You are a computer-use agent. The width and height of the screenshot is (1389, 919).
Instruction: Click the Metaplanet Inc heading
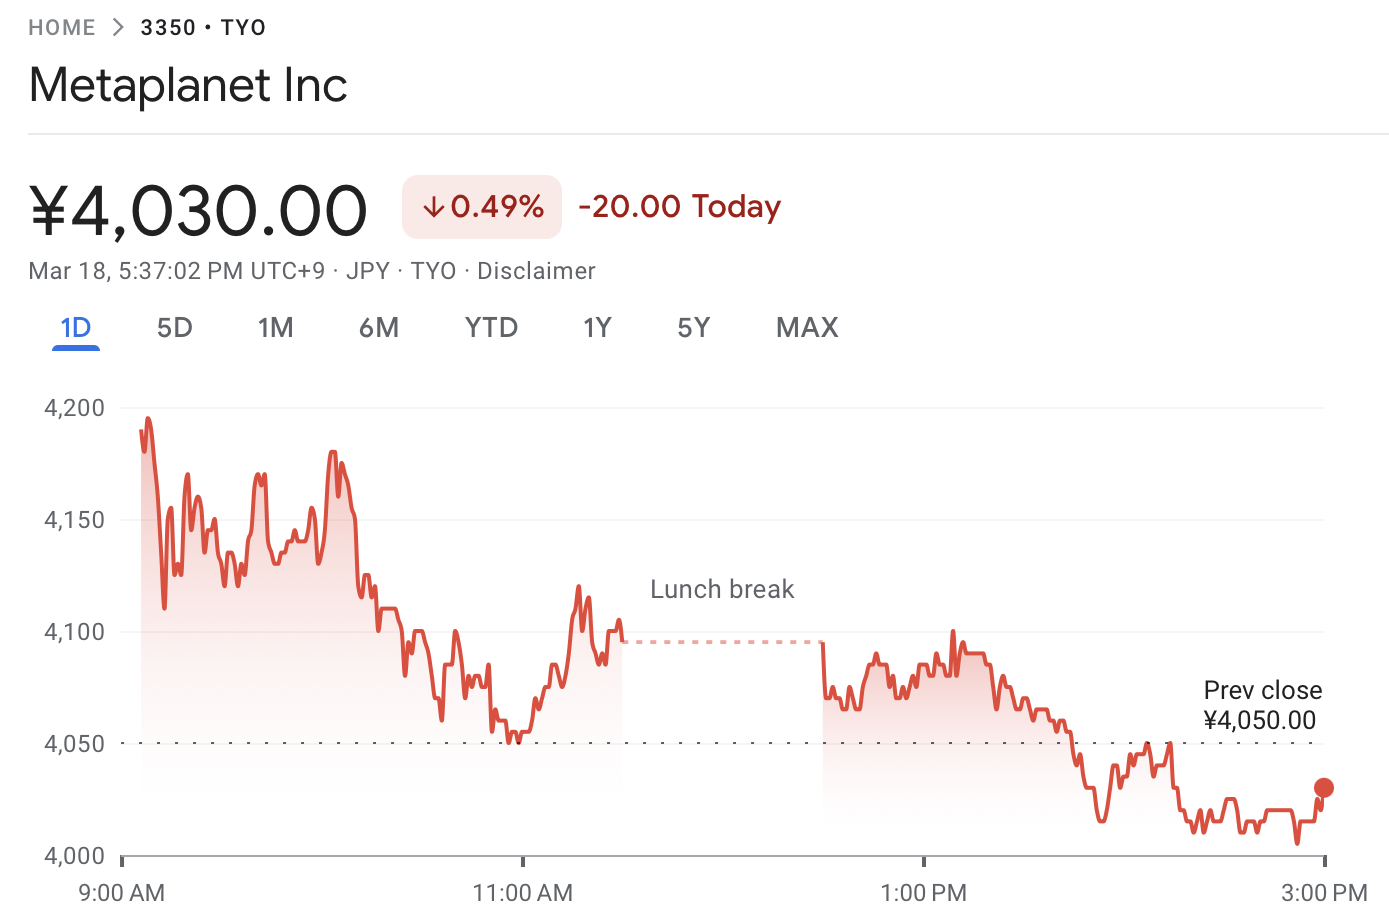(x=188, y=85)
